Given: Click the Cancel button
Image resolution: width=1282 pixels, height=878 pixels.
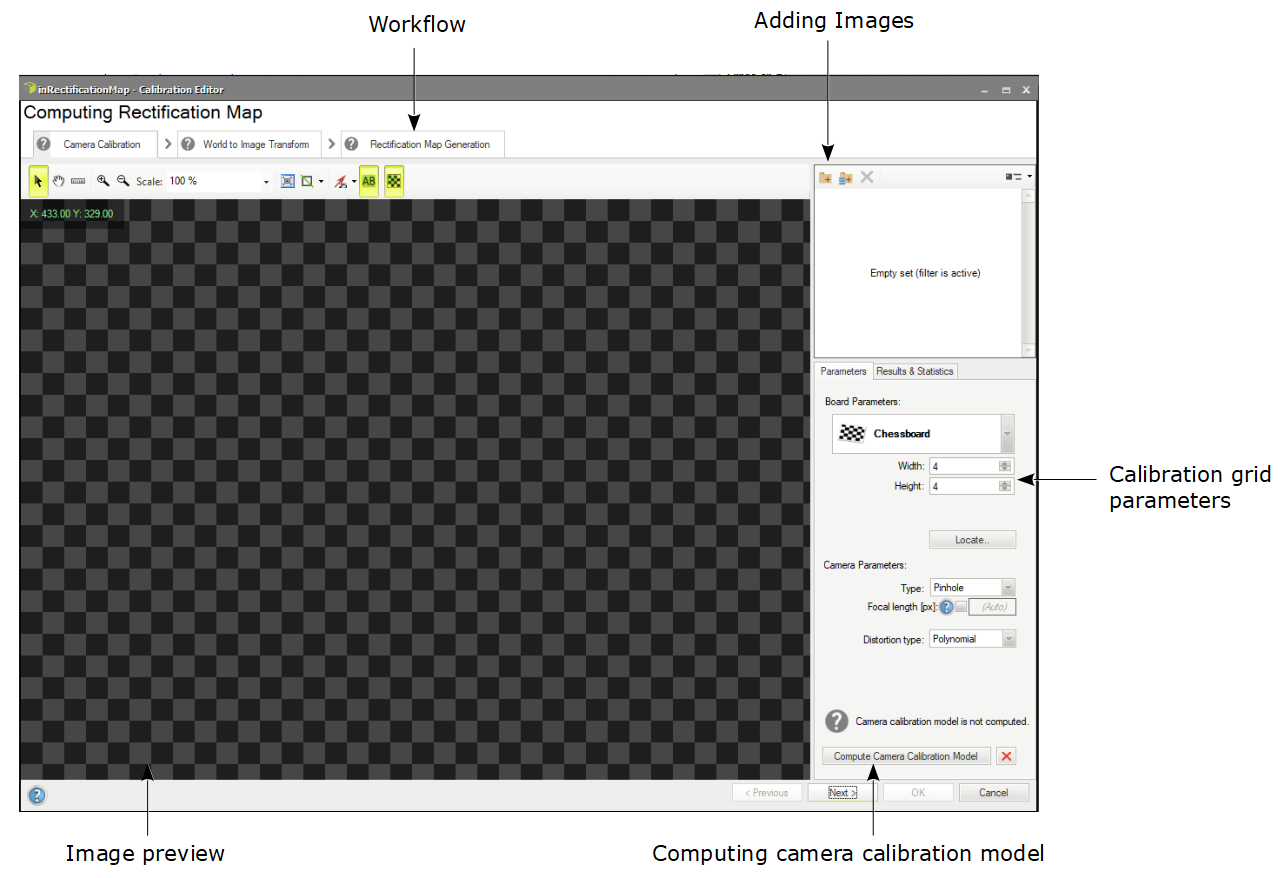Looking at the screenshot, I should tap(994, 793).
